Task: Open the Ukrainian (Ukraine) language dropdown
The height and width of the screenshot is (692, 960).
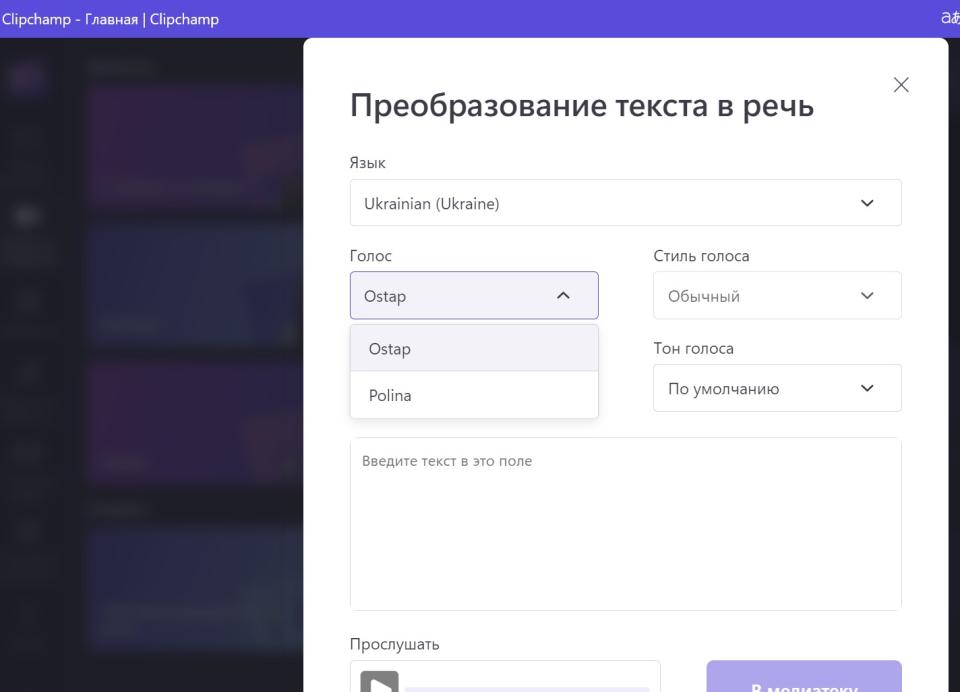Action: pos(625,204)
